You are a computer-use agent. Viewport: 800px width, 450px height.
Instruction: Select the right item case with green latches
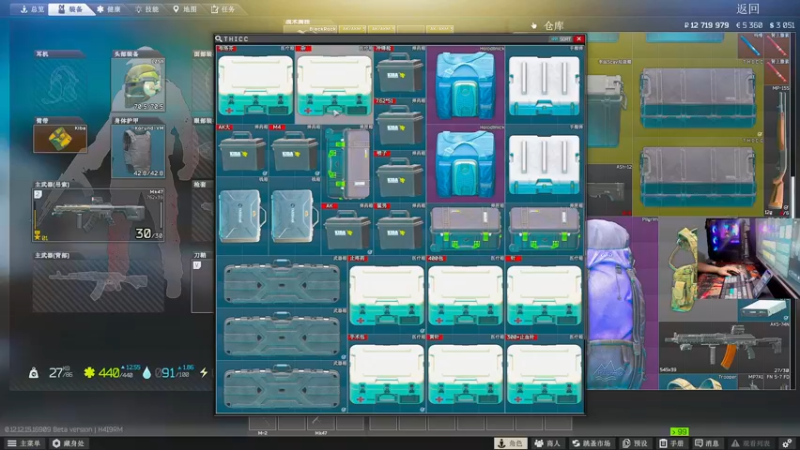pyautogui.click(x=544, y=229)
